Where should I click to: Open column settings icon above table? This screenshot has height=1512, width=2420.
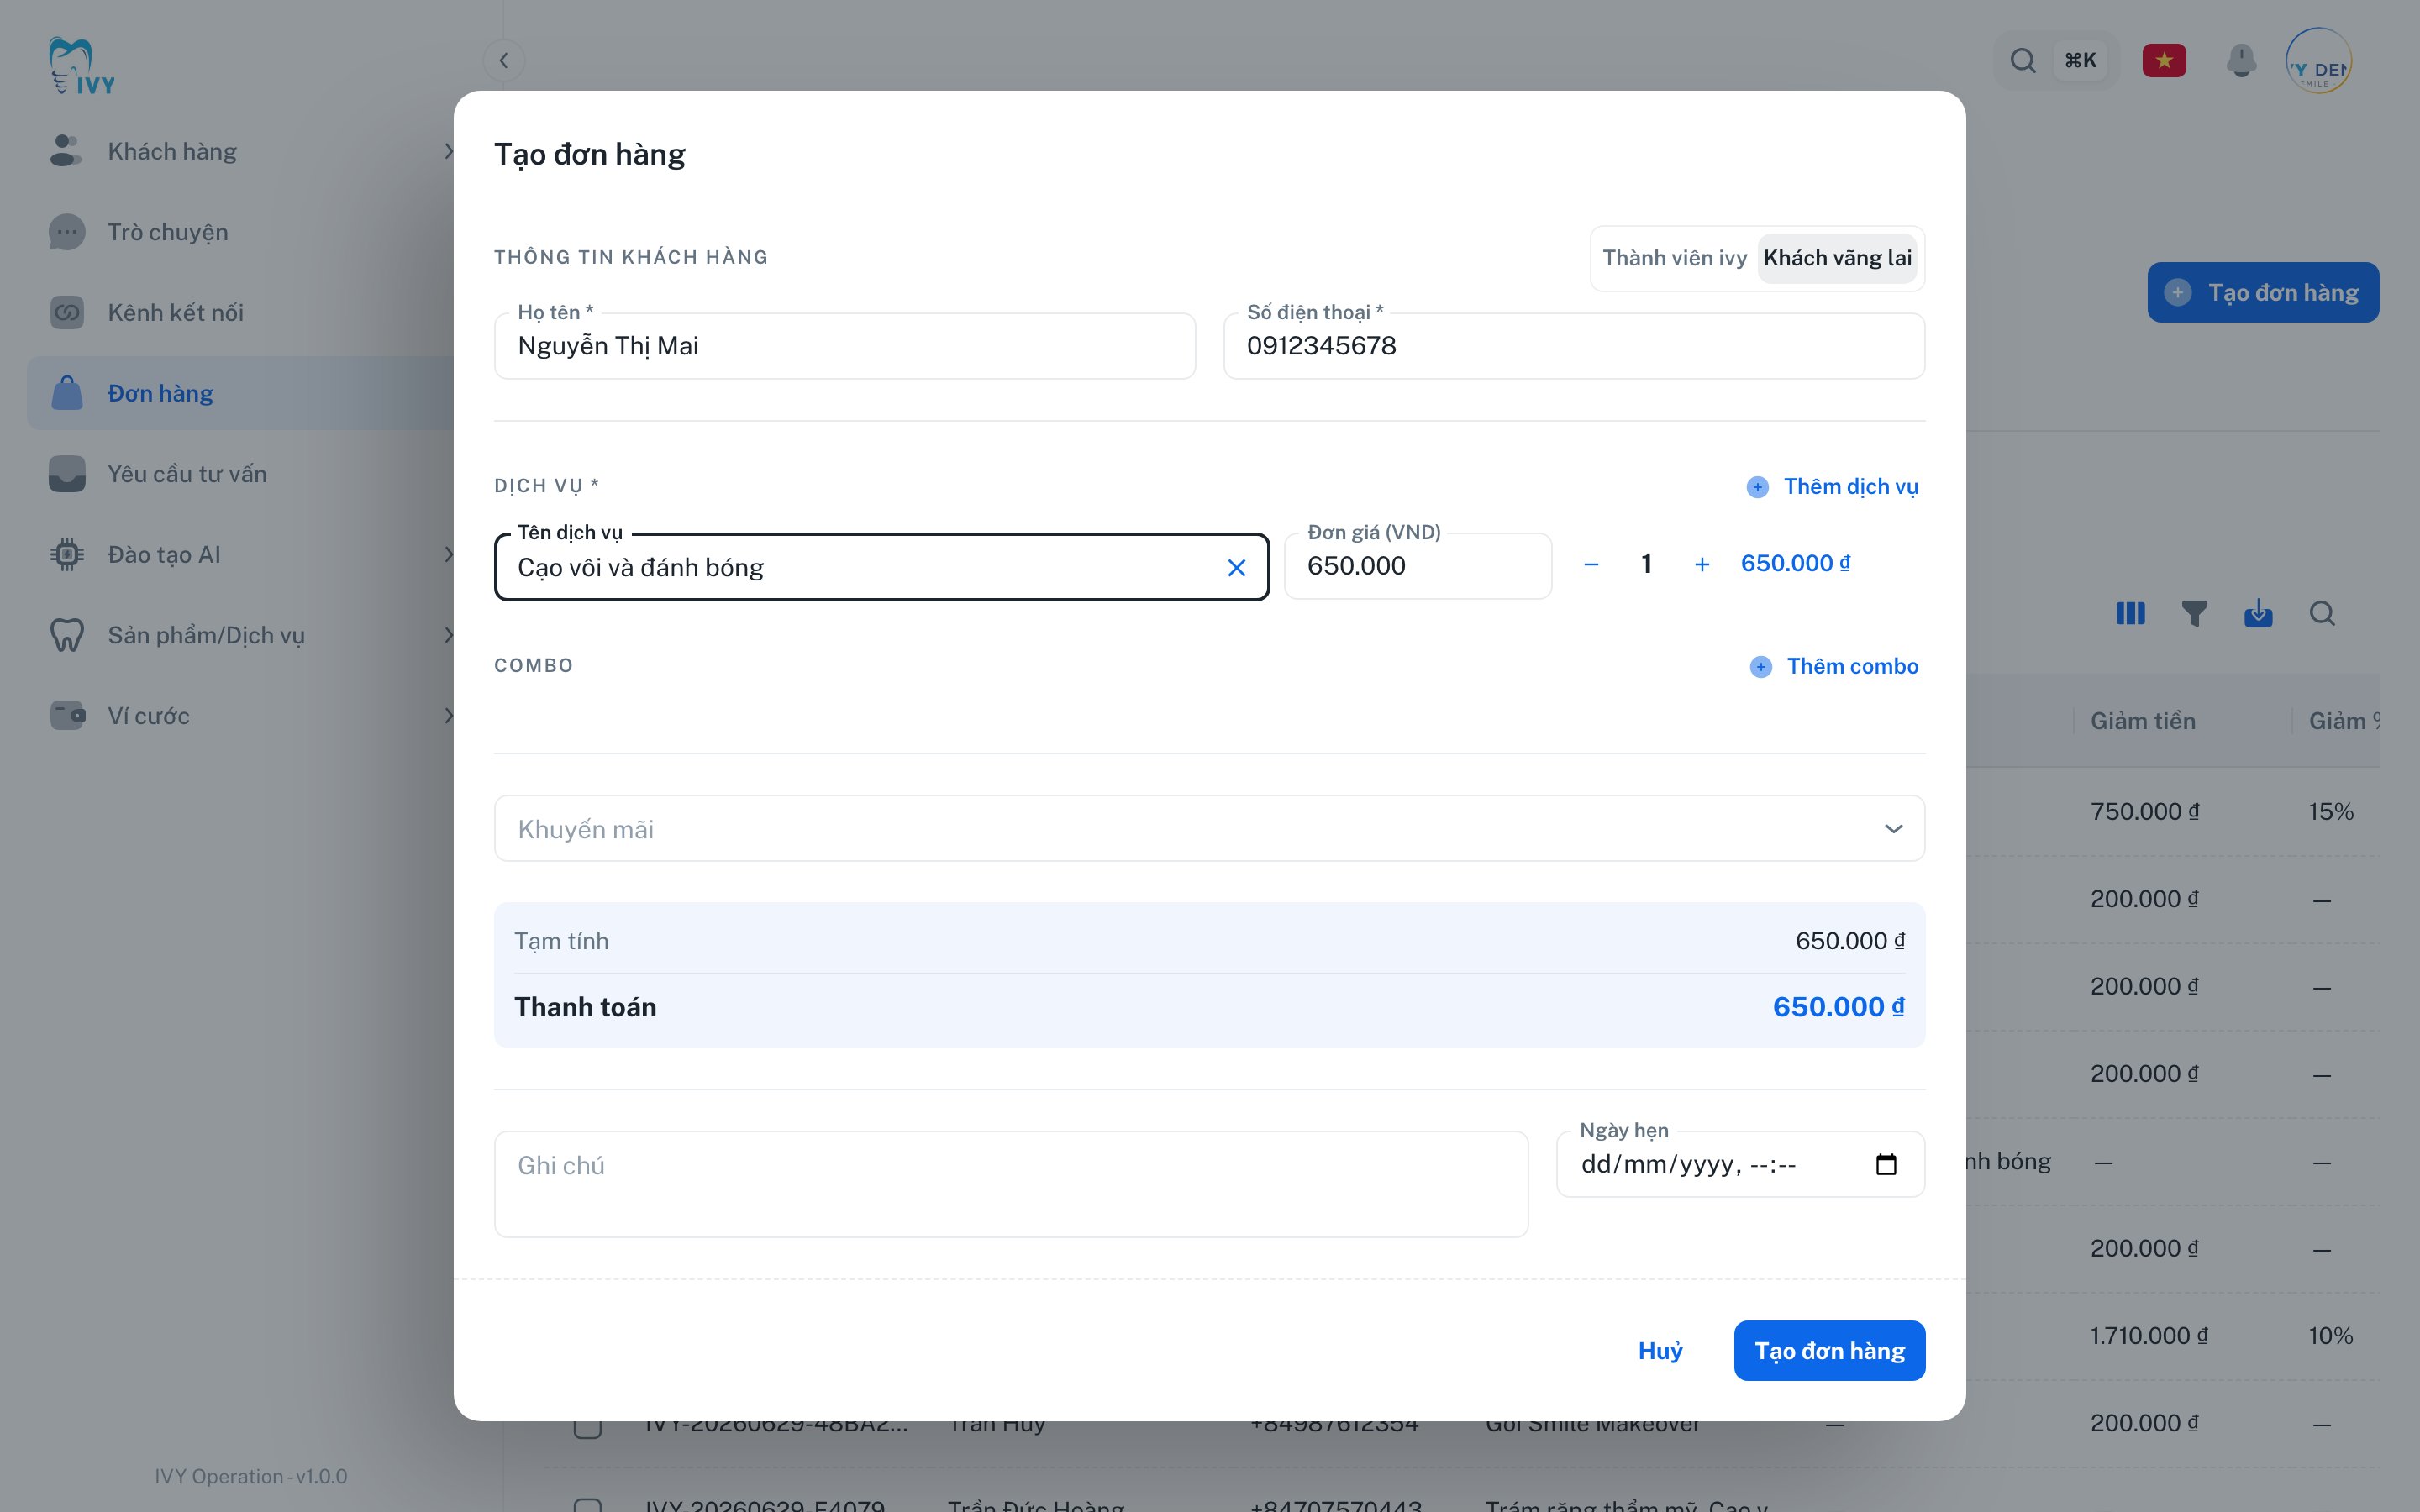pyautogui.click(x=2130, y=613)
